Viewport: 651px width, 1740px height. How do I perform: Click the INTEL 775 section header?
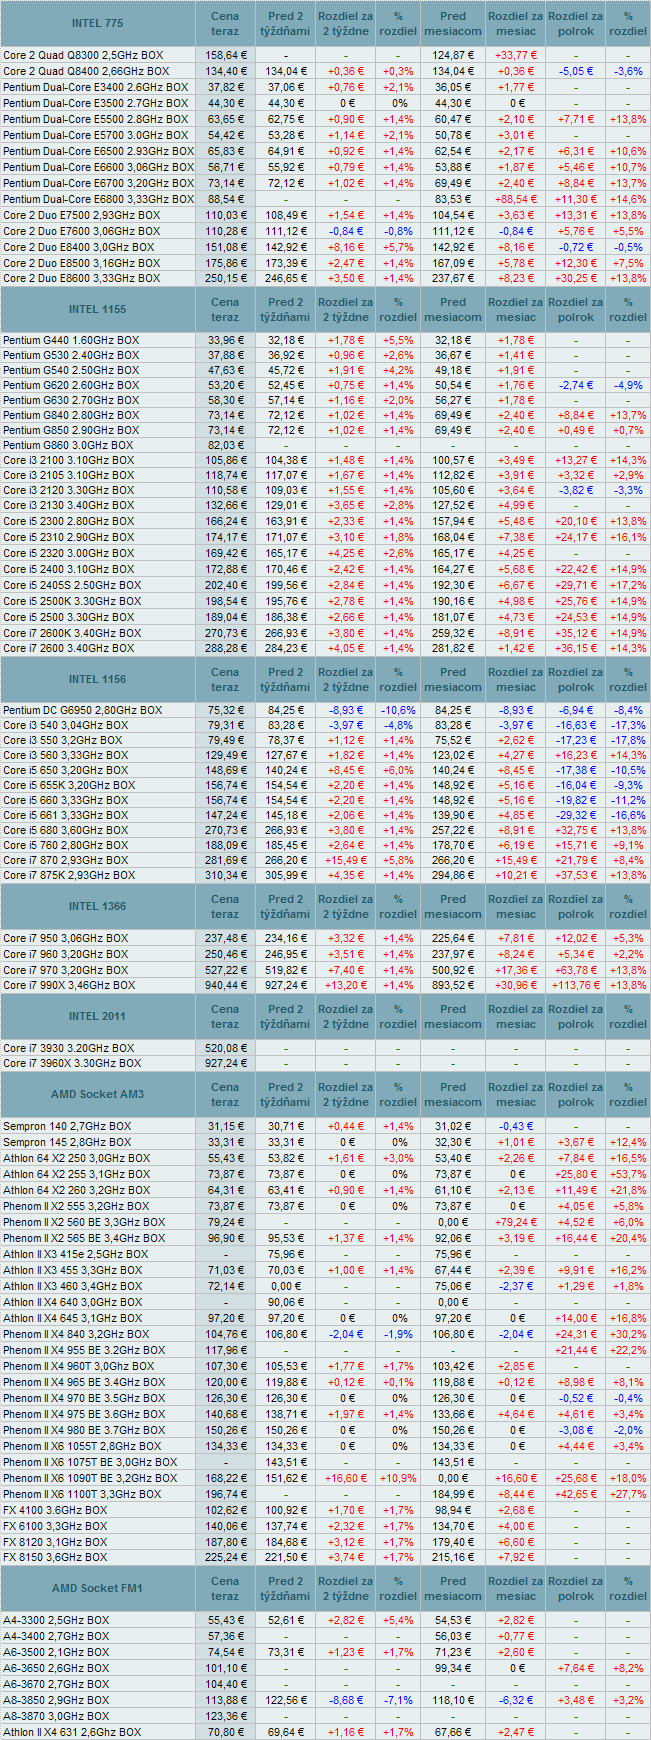98,23
